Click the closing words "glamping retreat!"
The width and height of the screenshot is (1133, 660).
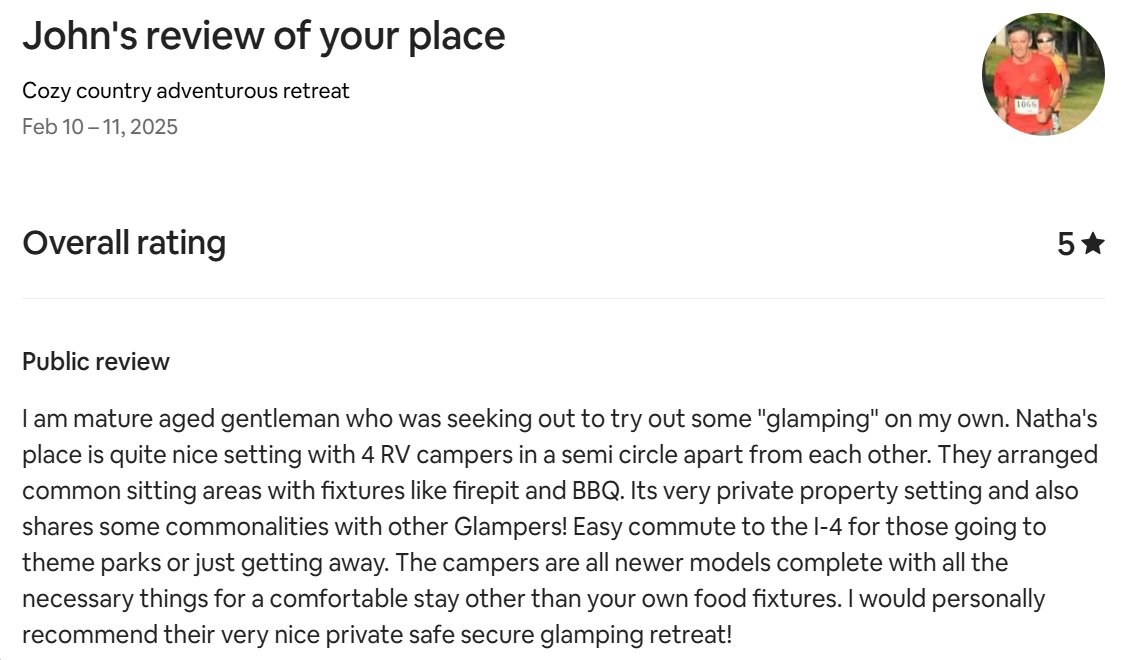click(636, 635)
